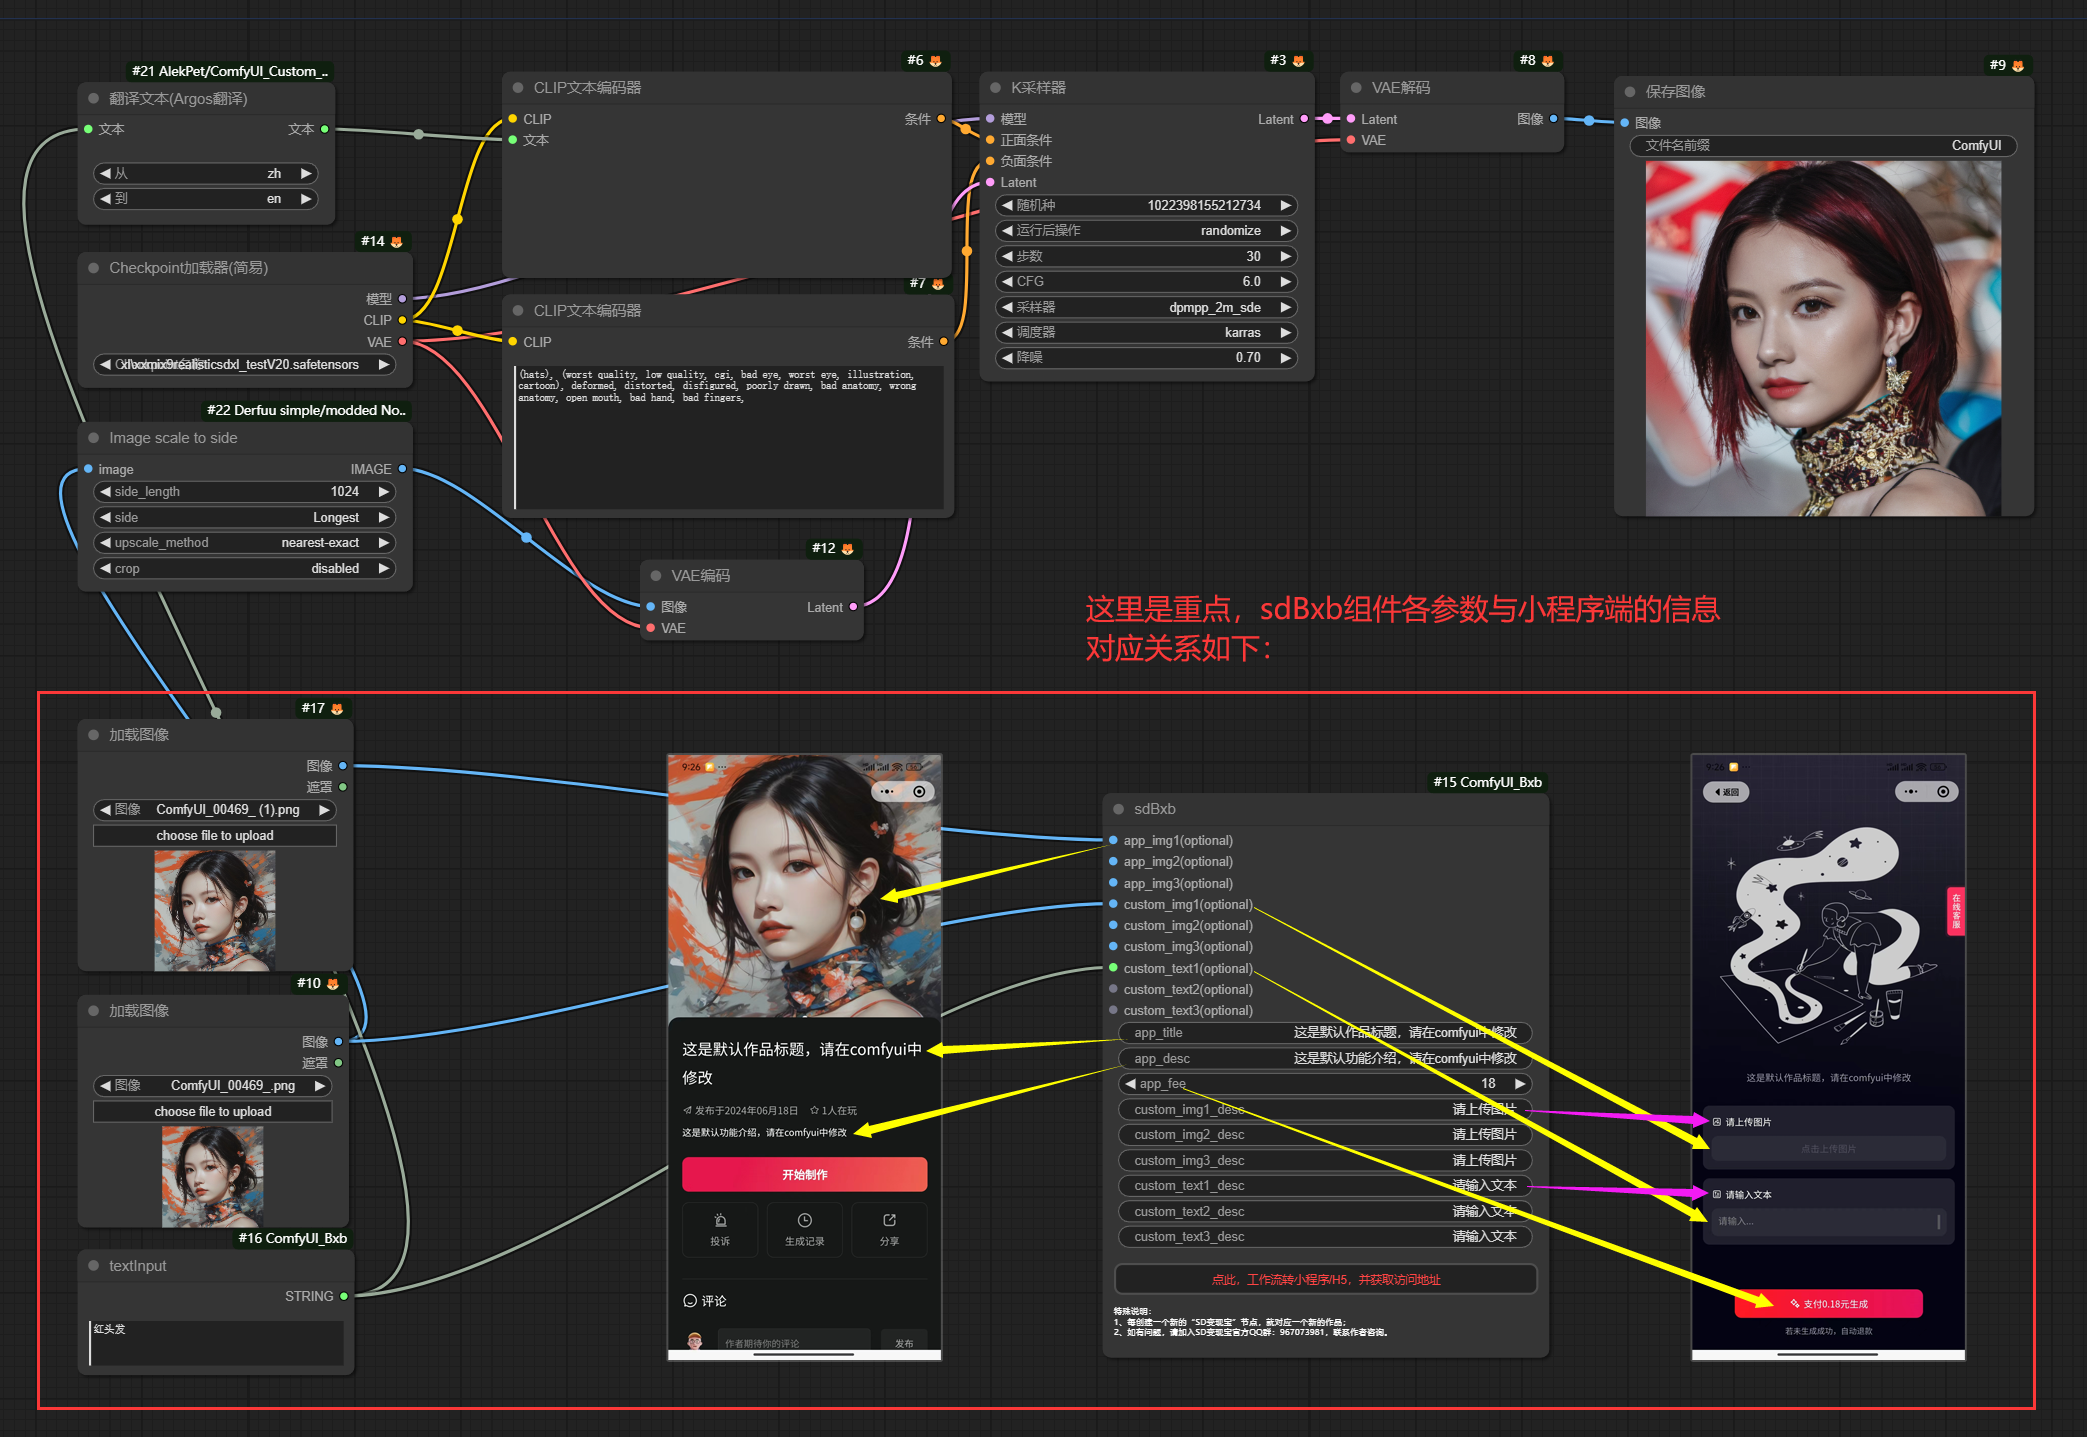Click the fox badge icon beside #3
Image resolution: width=2087 pixels, height=1437 pixels.
(1298, 61)
